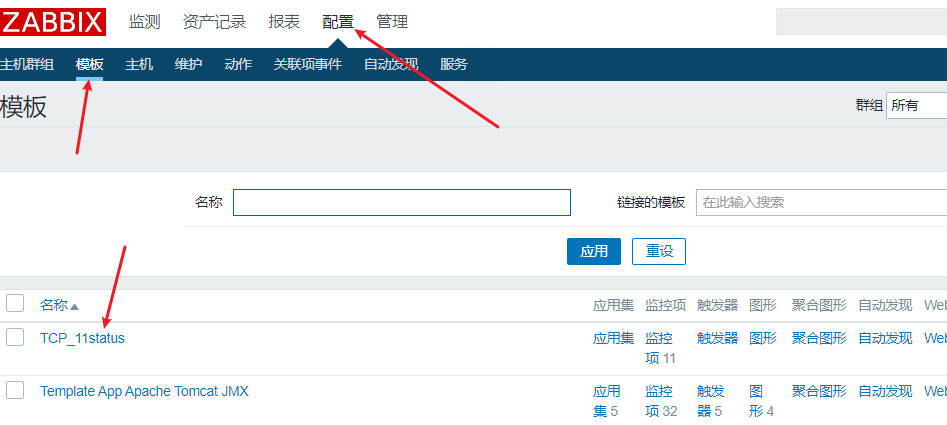This screenshot has width=947, height=425.
Task: Check the TCP_11status row checkbox
Action: (x=15, y=337)
